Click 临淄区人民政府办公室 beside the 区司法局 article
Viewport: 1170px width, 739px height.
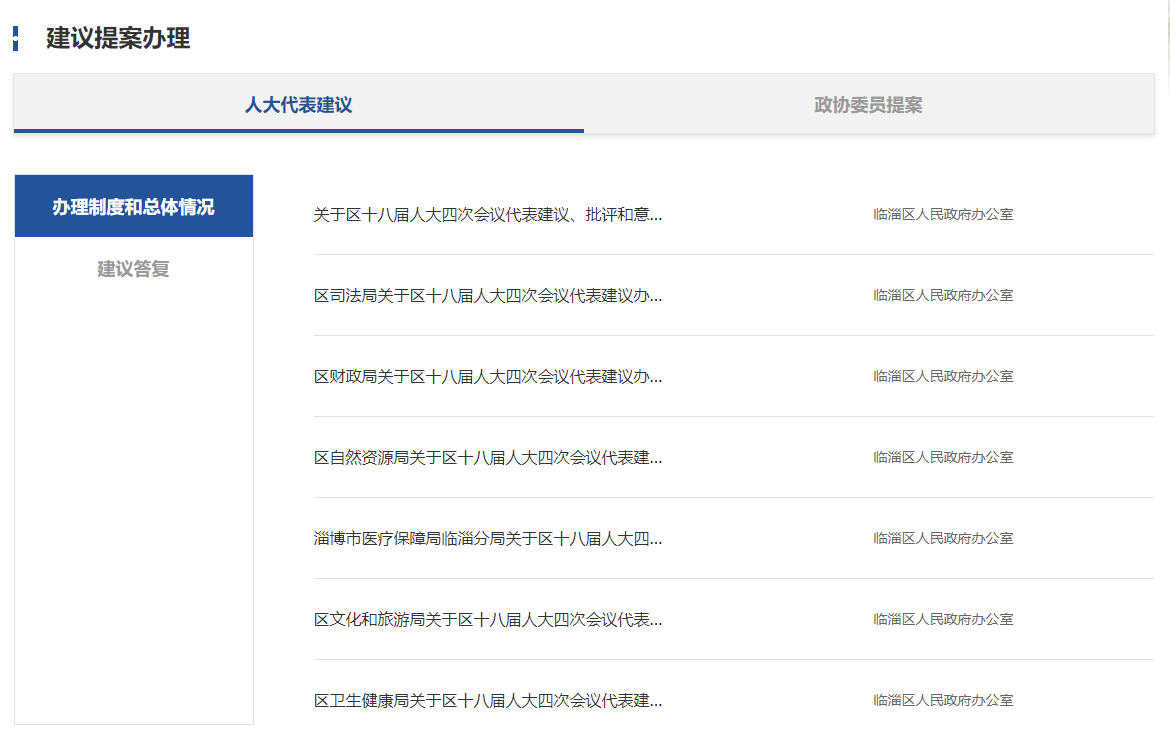click(x=943, y=295)
